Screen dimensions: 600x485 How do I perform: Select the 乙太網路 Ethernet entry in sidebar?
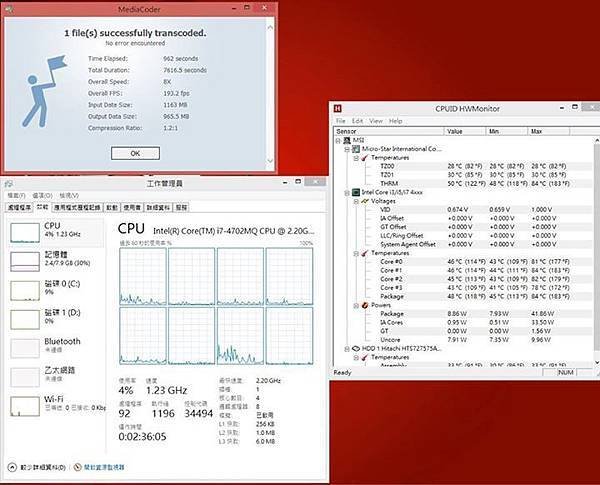56,375
